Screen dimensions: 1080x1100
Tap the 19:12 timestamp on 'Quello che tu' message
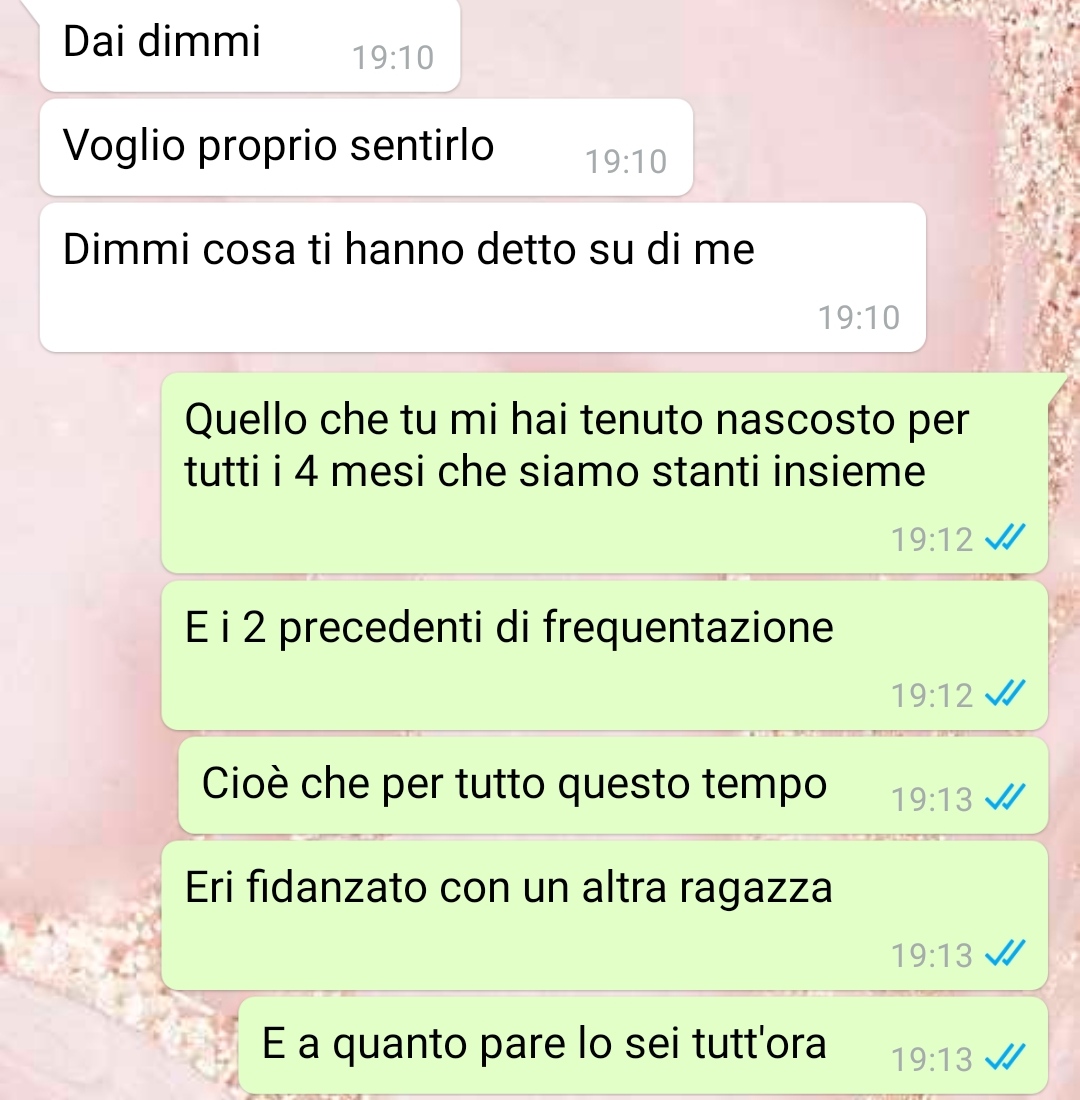coord(932,539)
